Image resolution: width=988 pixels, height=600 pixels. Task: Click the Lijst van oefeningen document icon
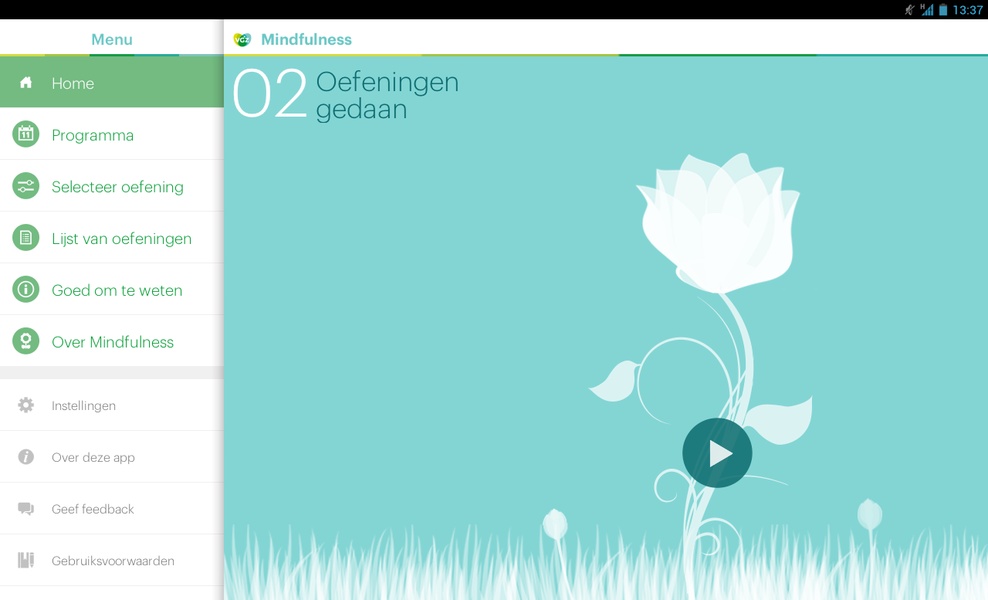(26, 238)
